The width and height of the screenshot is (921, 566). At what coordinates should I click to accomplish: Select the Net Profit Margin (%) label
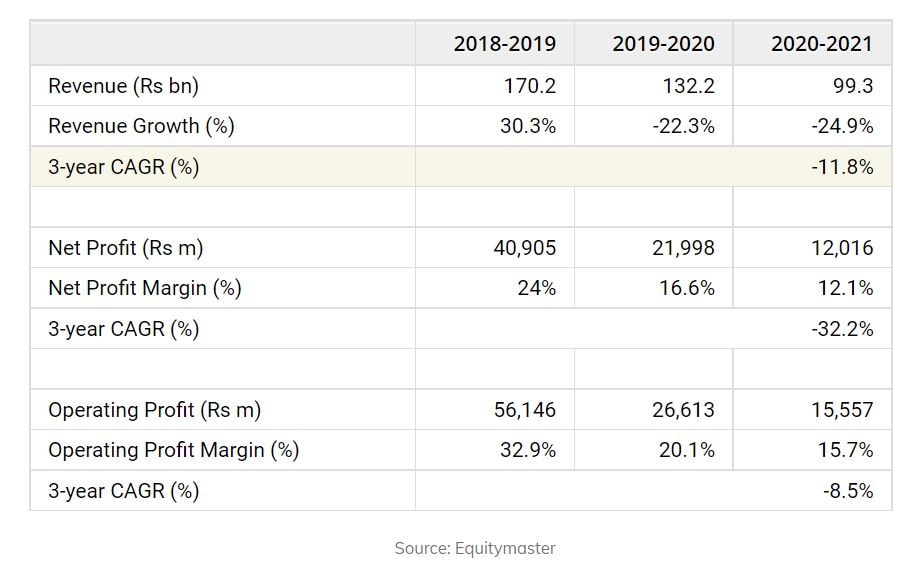(x=144, y=288)
